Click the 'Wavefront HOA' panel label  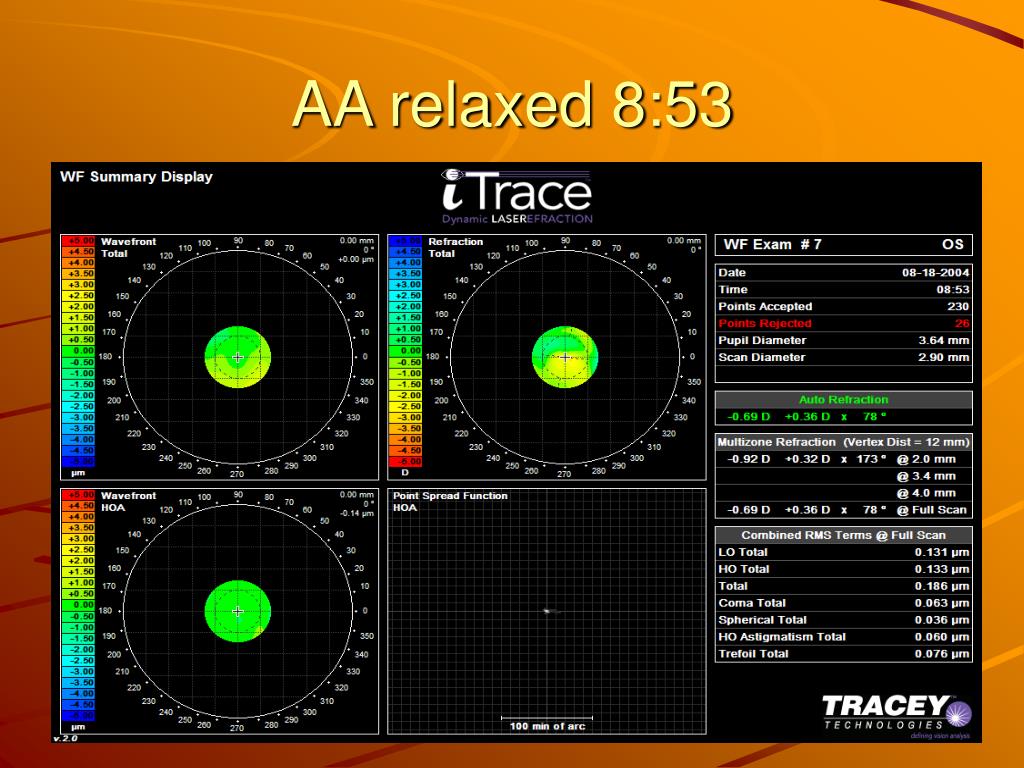[128, 502]
